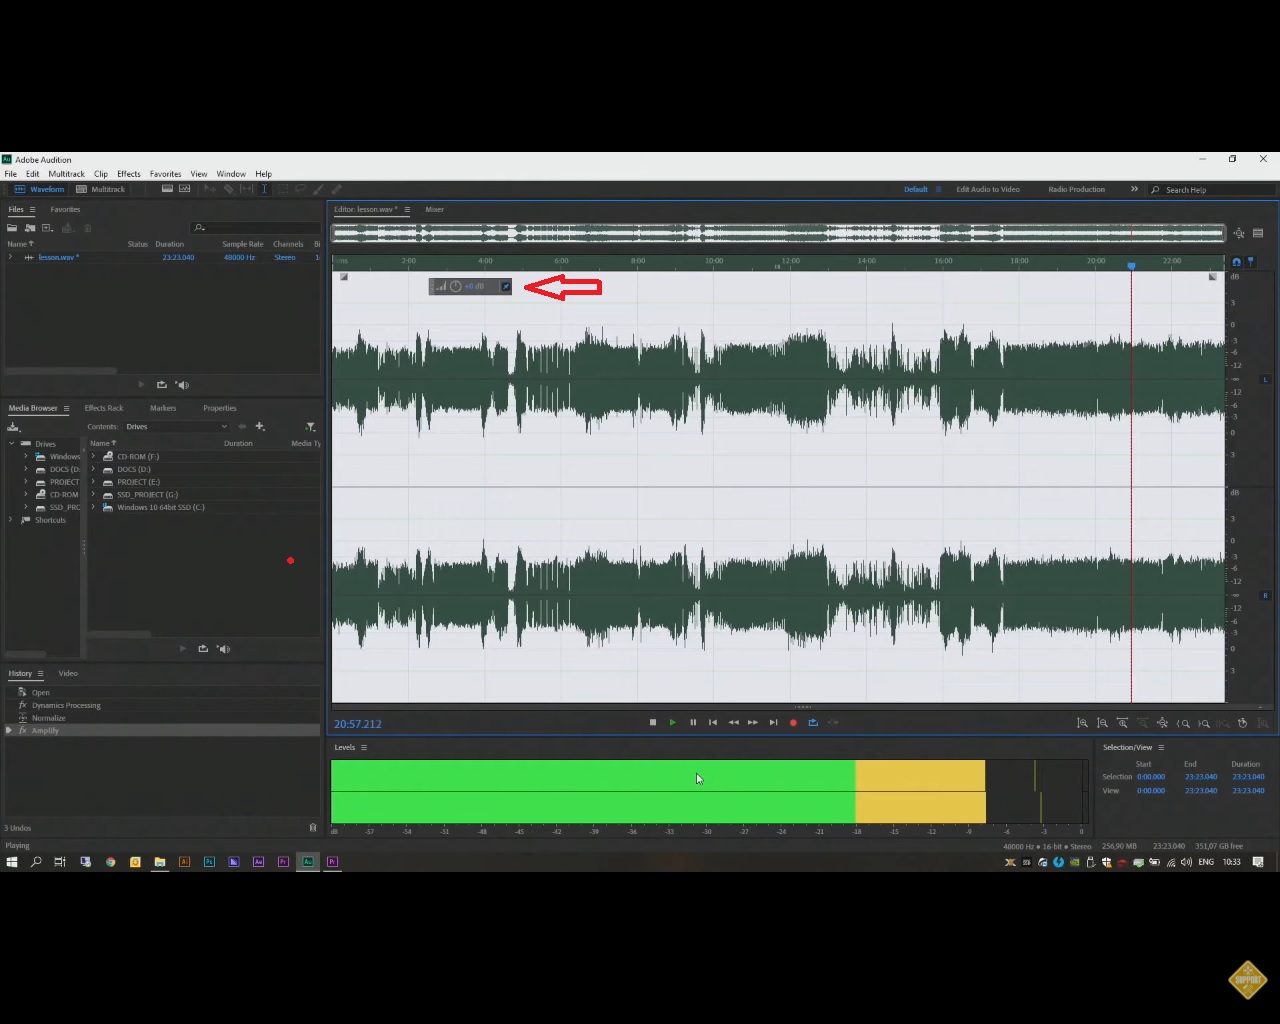This screenshot has width=1280, height=1024.
Task: Expand the DOCS (D:) drive row
Action: (x=93, y=469)
